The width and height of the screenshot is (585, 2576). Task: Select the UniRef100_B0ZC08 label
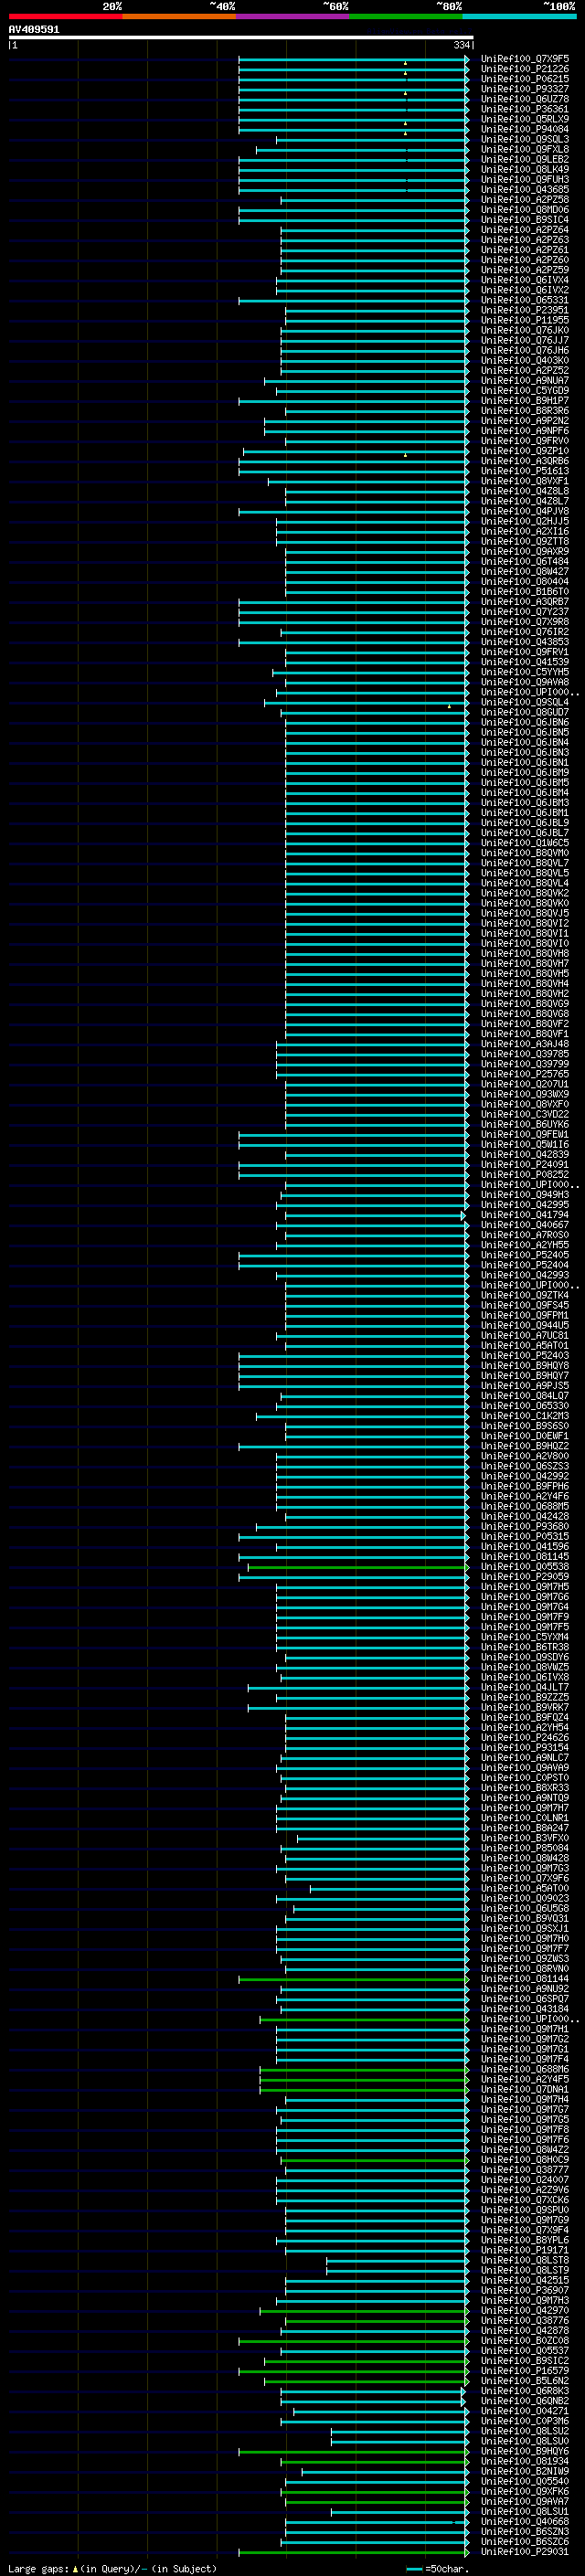525,2341
